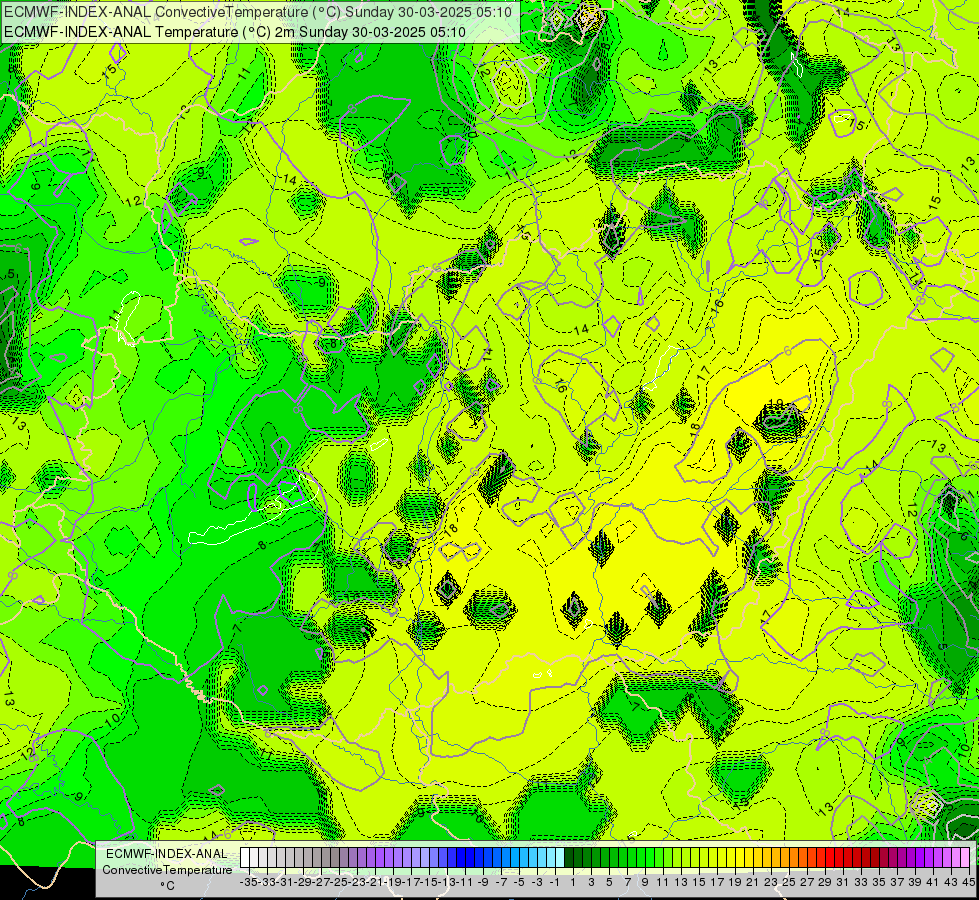The image size is (979, 900).
Task: Click the 33 value on the legend scale
Action: coord(861,882)
